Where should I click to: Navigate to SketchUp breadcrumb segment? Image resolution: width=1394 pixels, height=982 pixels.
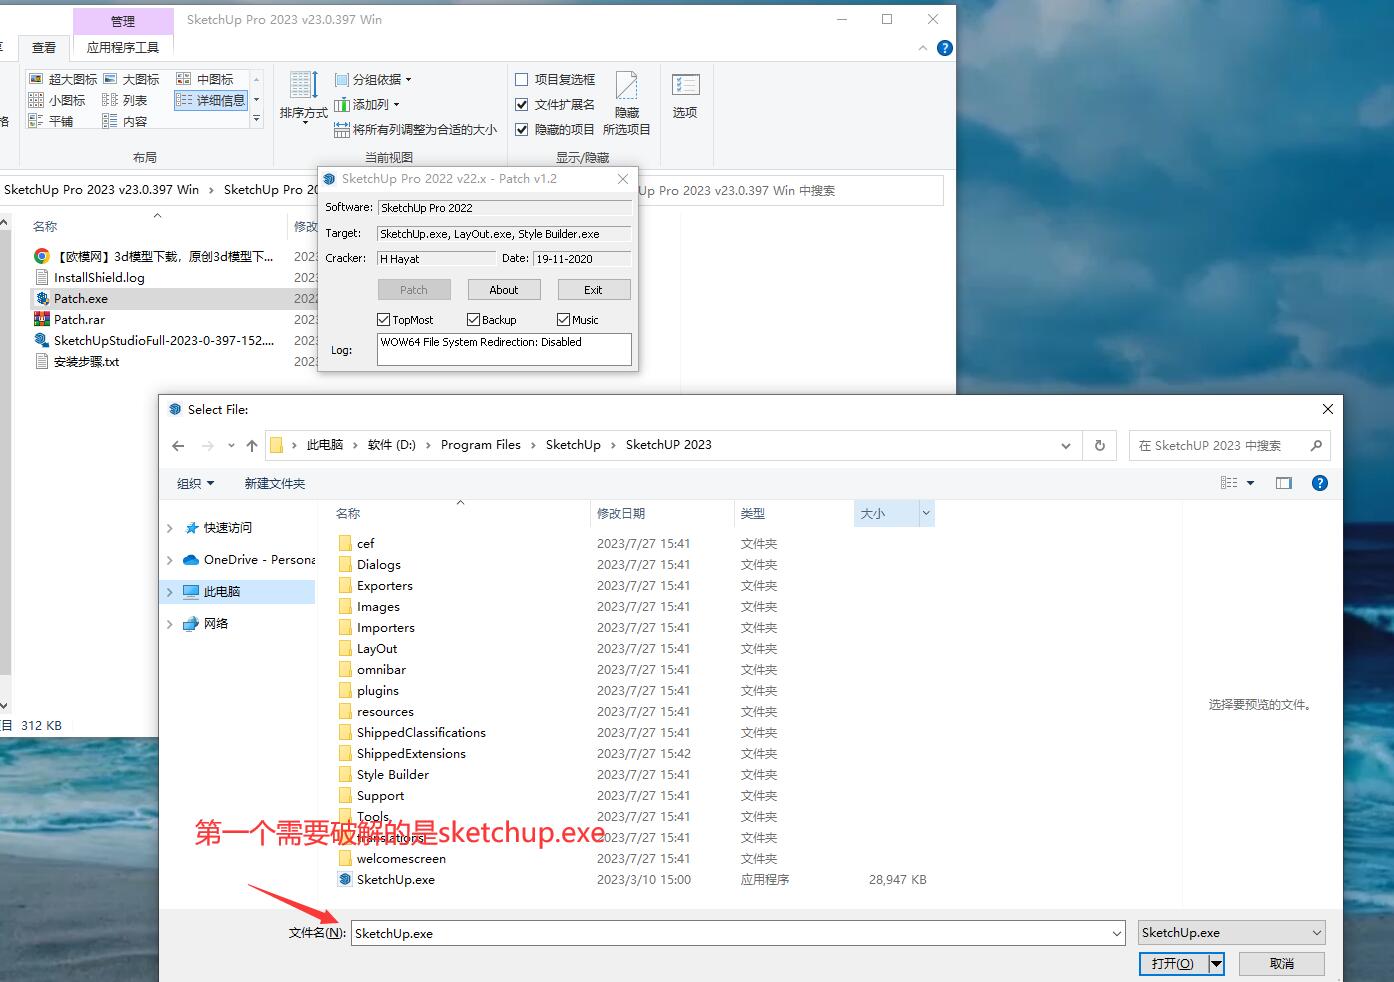coord(573,445)
